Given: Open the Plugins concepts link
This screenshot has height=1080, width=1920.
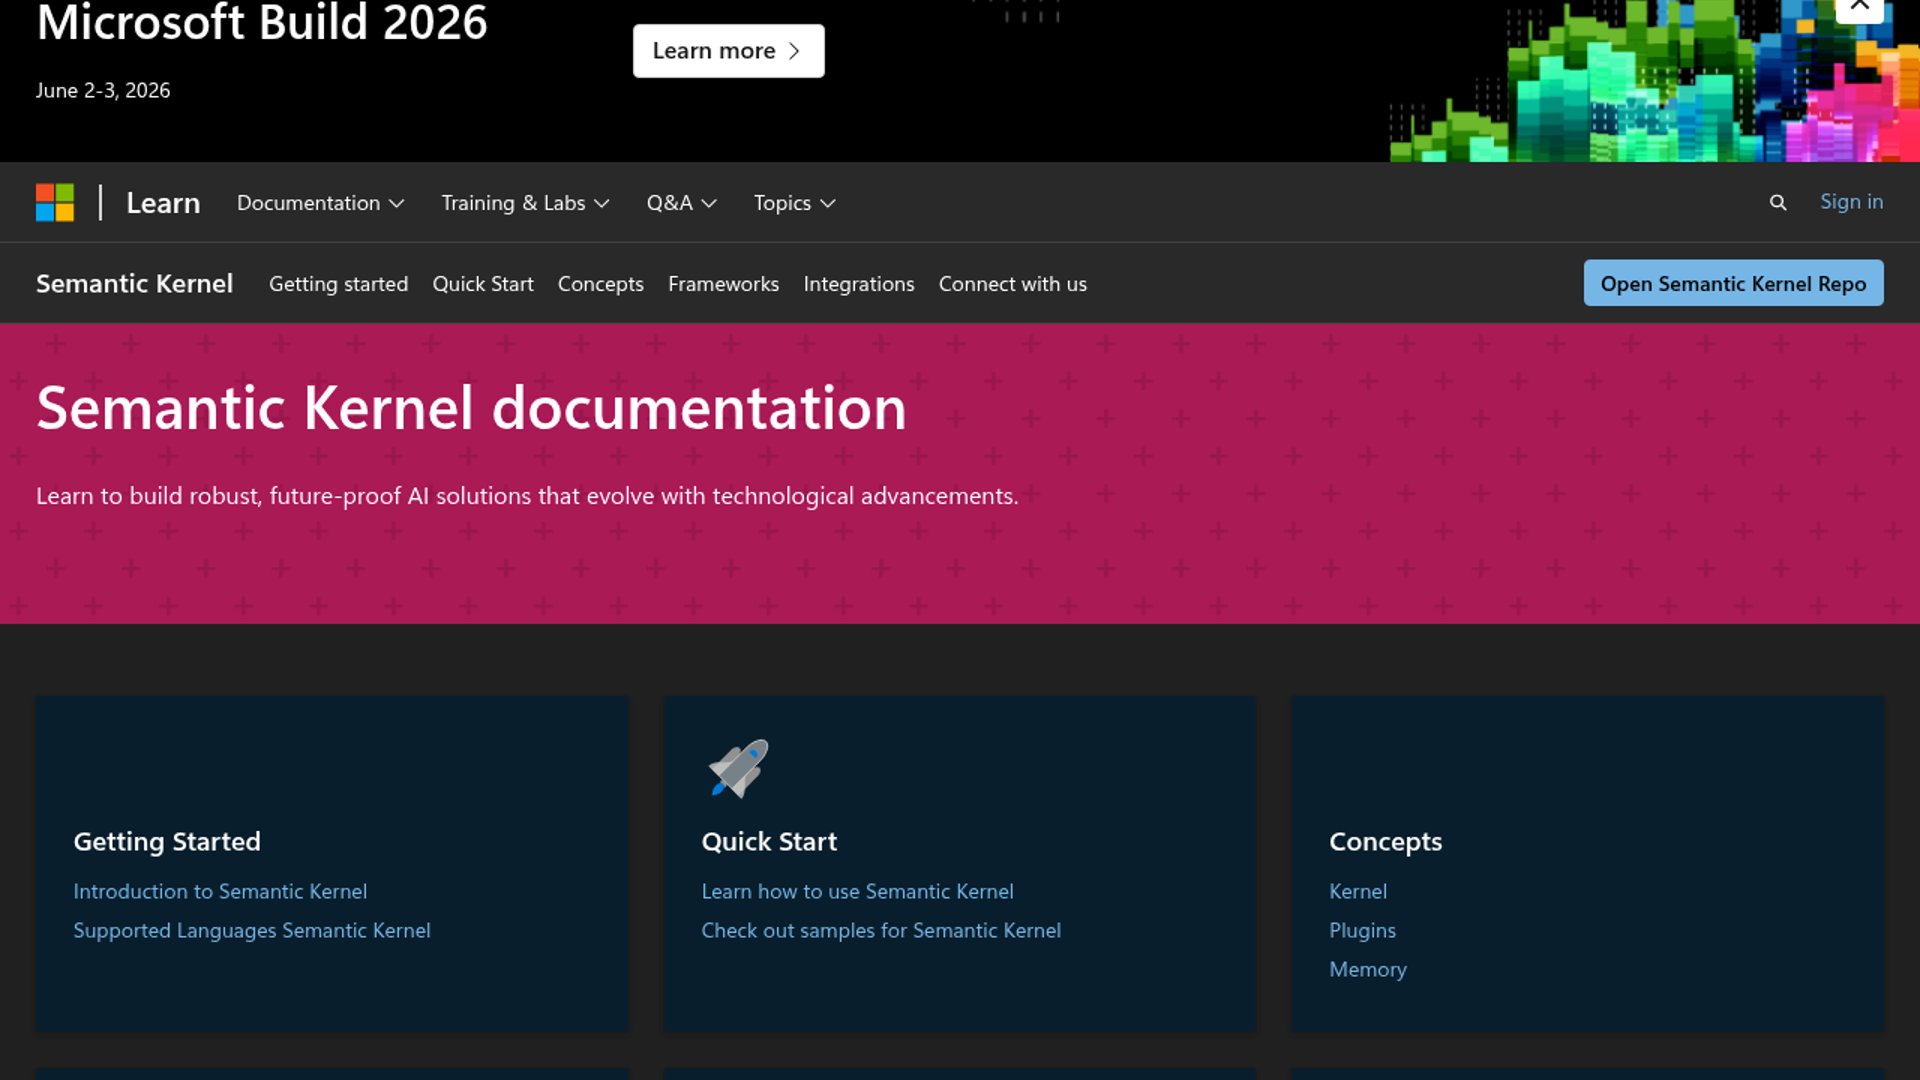Looking at the screenshot, I should [x=1362, y=930].
